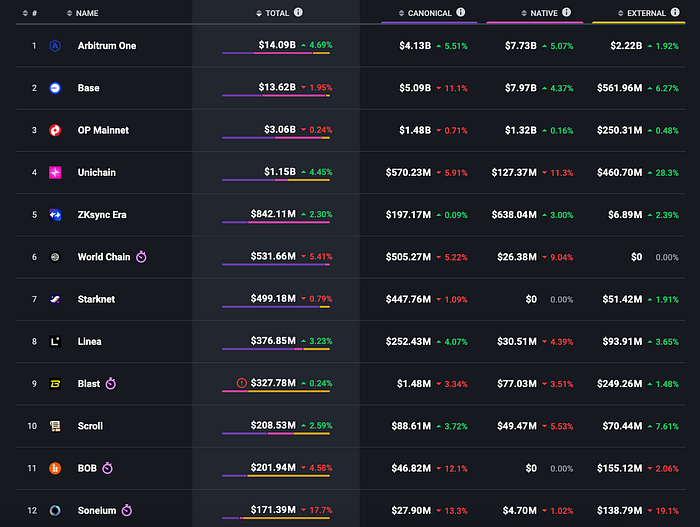Image resolution: width=700 pixels, height=527 pixels.
Task: Open the Starknet project link
Action: coord(96,299)
